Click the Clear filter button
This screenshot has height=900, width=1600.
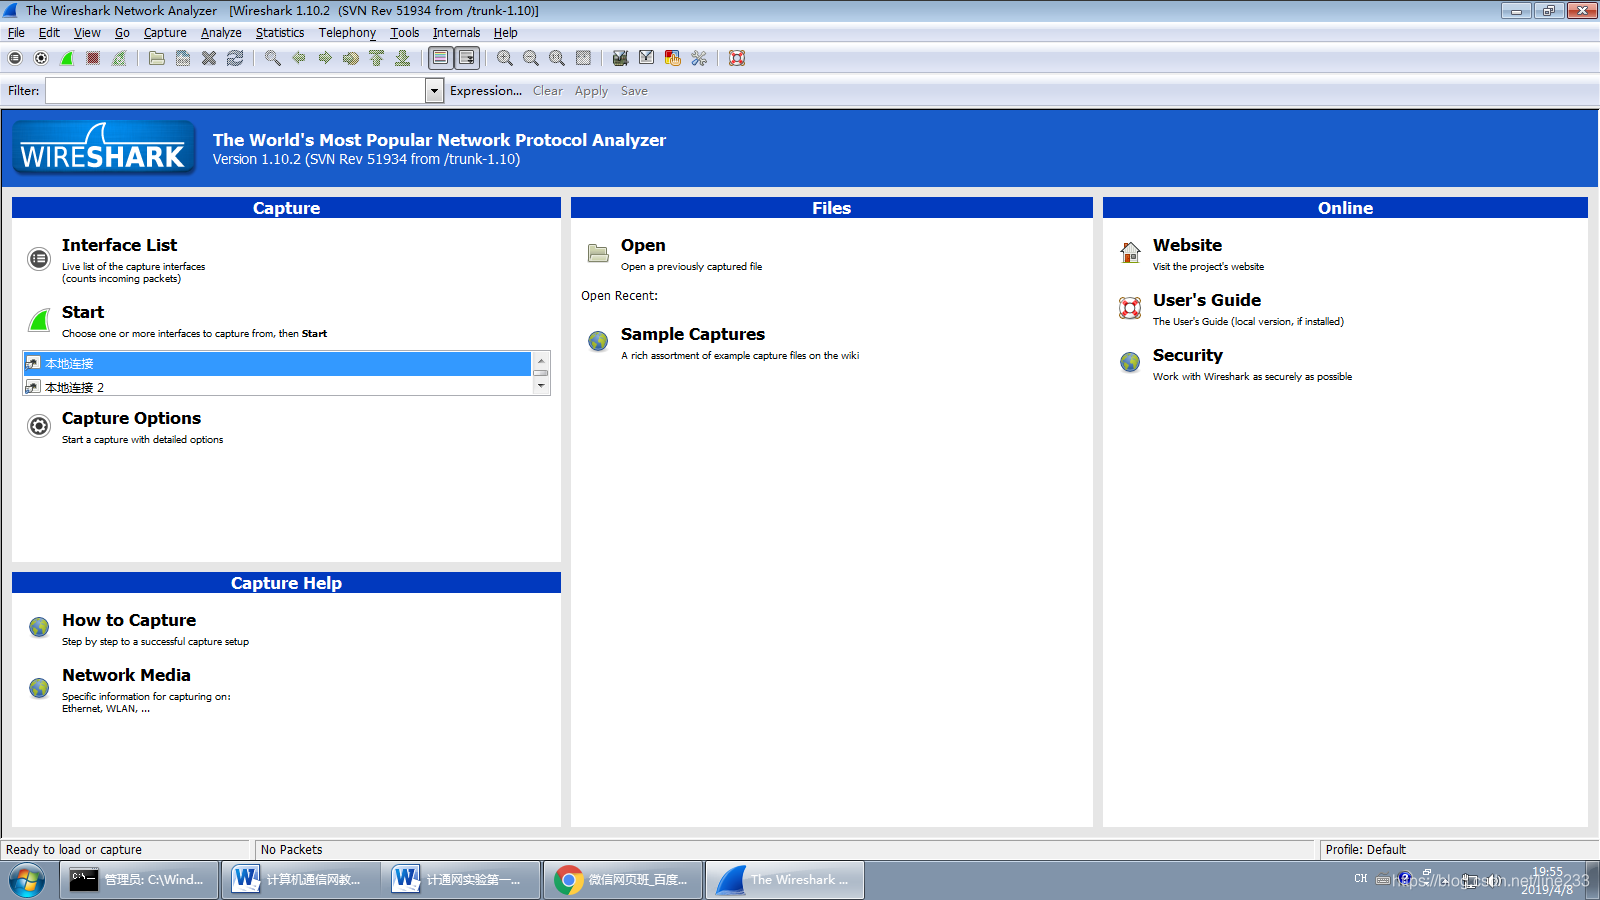pyautogui.click(x=548, y=91)
